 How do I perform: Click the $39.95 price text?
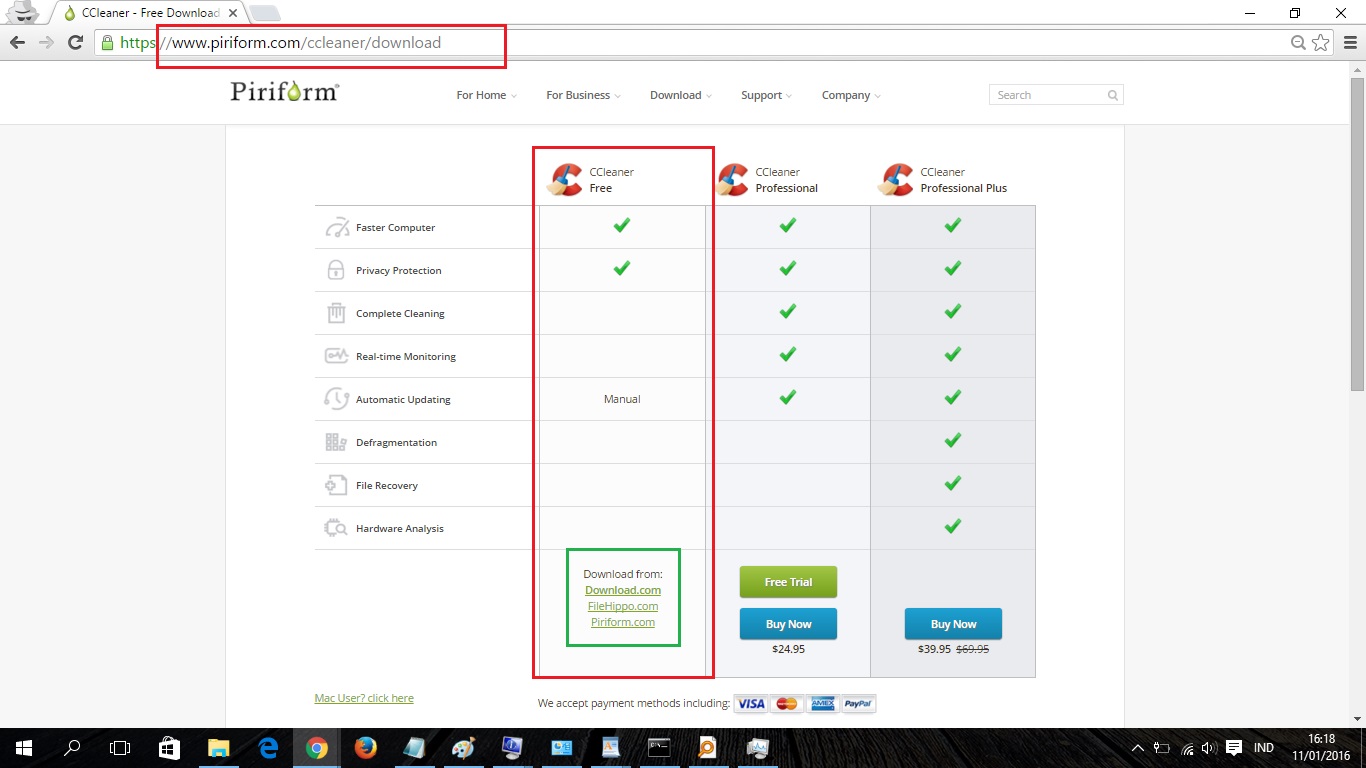click(x=935, y=649)
